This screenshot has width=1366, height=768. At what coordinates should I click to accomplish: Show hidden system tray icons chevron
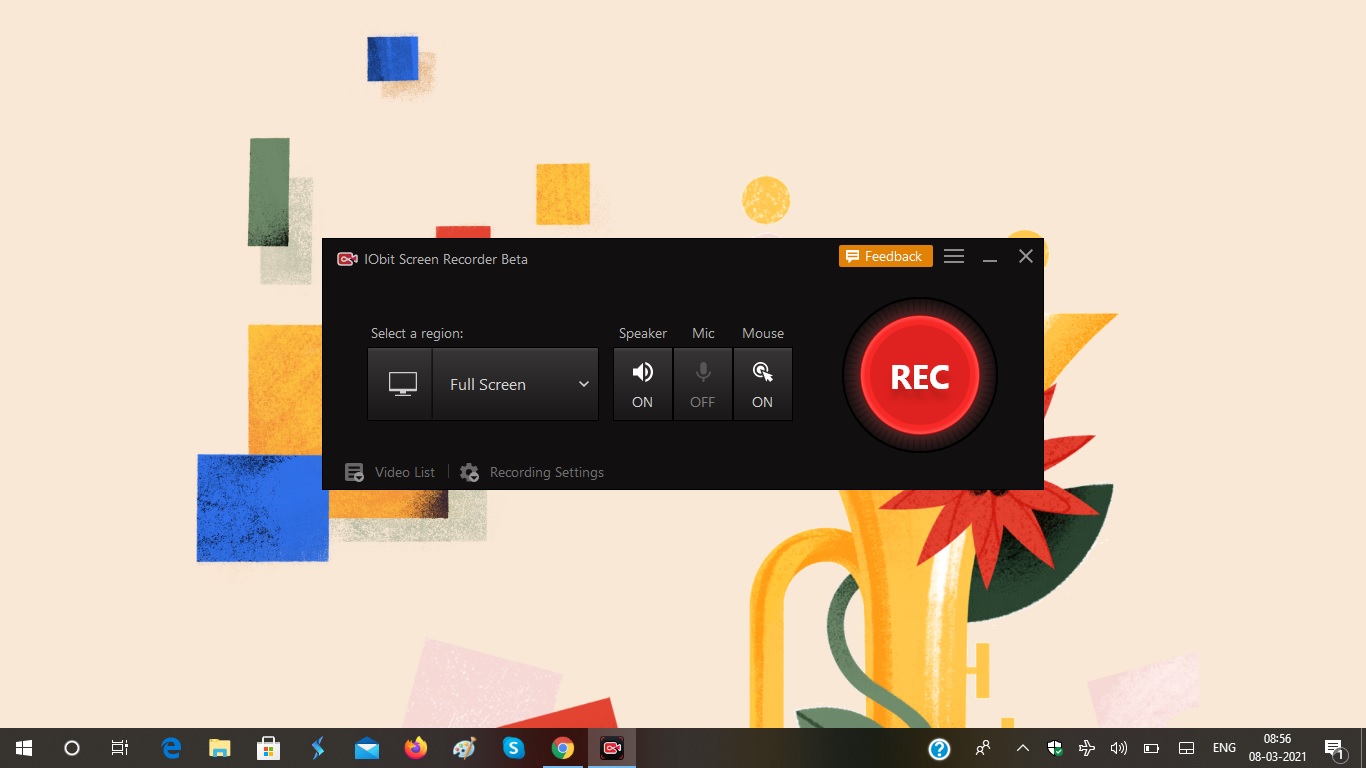pos(1022,748)
